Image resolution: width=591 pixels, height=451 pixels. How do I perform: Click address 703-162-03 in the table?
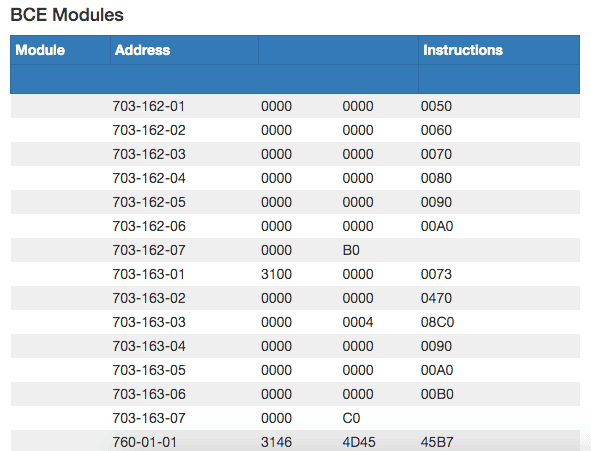[x=149, y=154]
